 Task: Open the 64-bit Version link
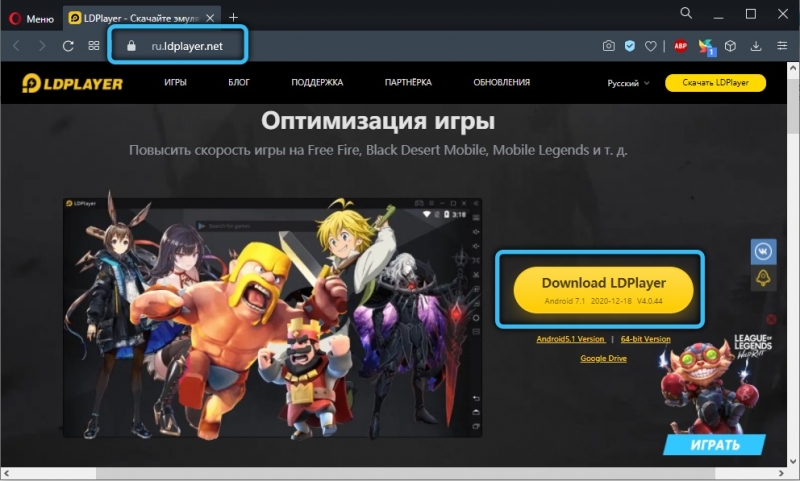point(645,339)
